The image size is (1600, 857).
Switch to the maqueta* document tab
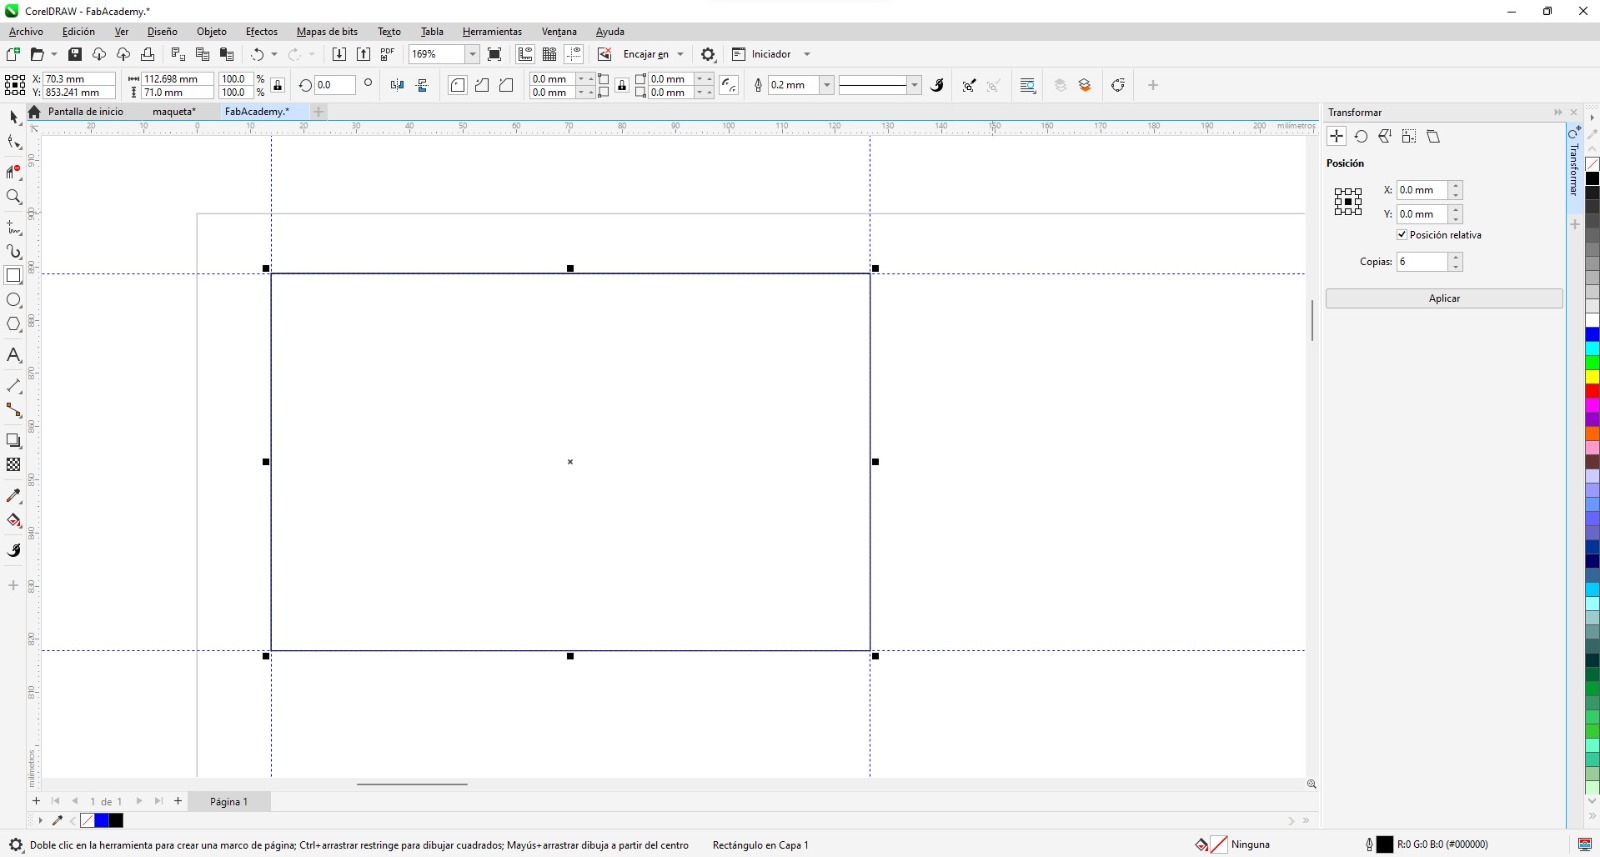[x=174, y=112]
